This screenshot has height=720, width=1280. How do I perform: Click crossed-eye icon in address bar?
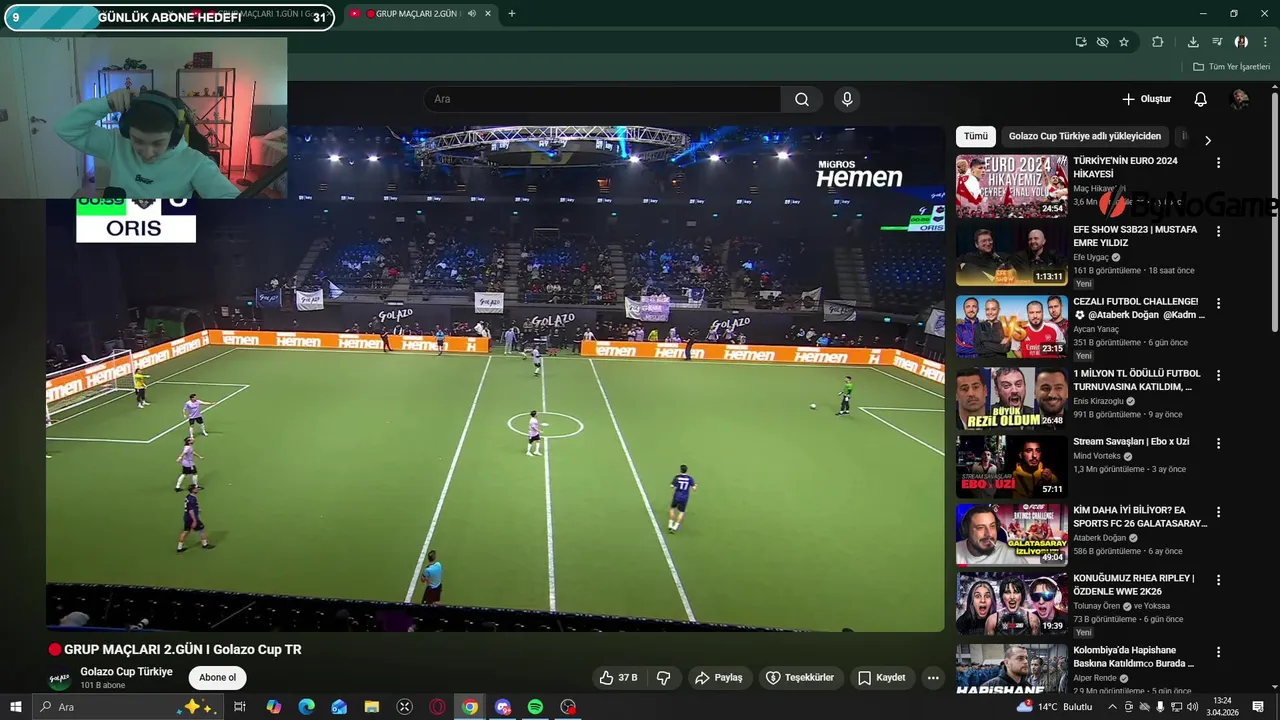pos(1102,42)
